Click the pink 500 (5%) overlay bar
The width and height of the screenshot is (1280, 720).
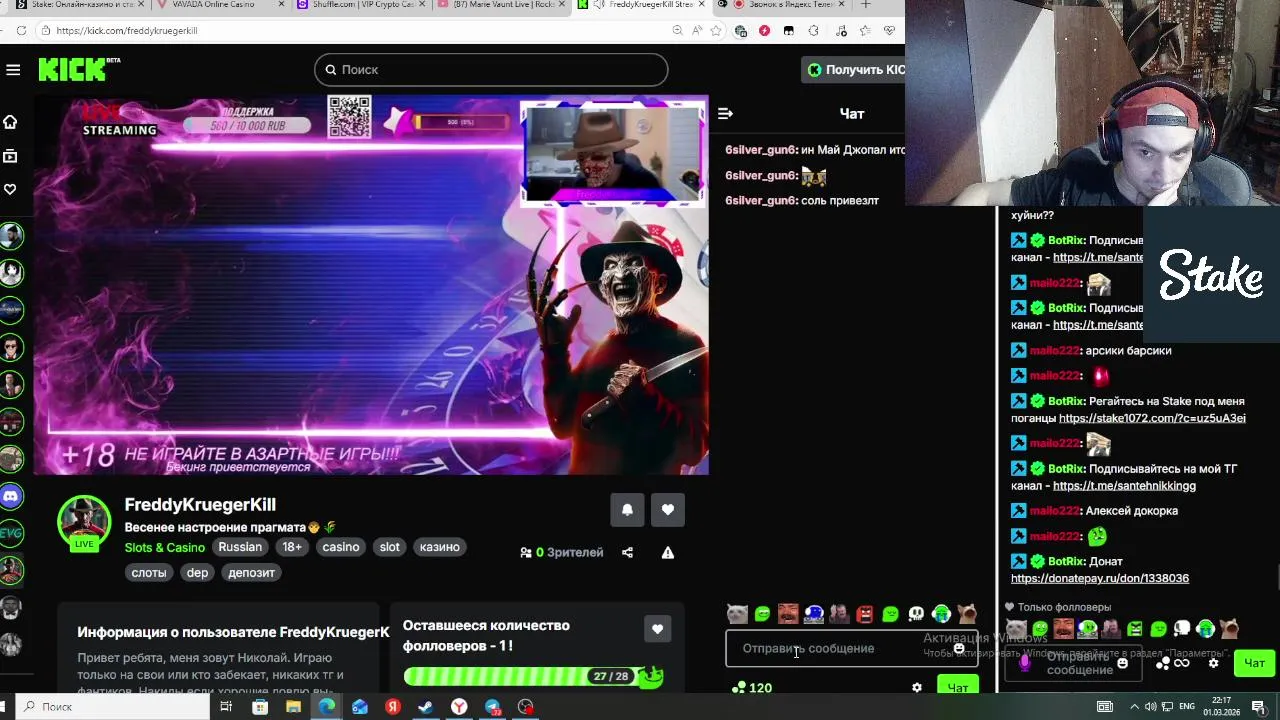pos(460,122)
